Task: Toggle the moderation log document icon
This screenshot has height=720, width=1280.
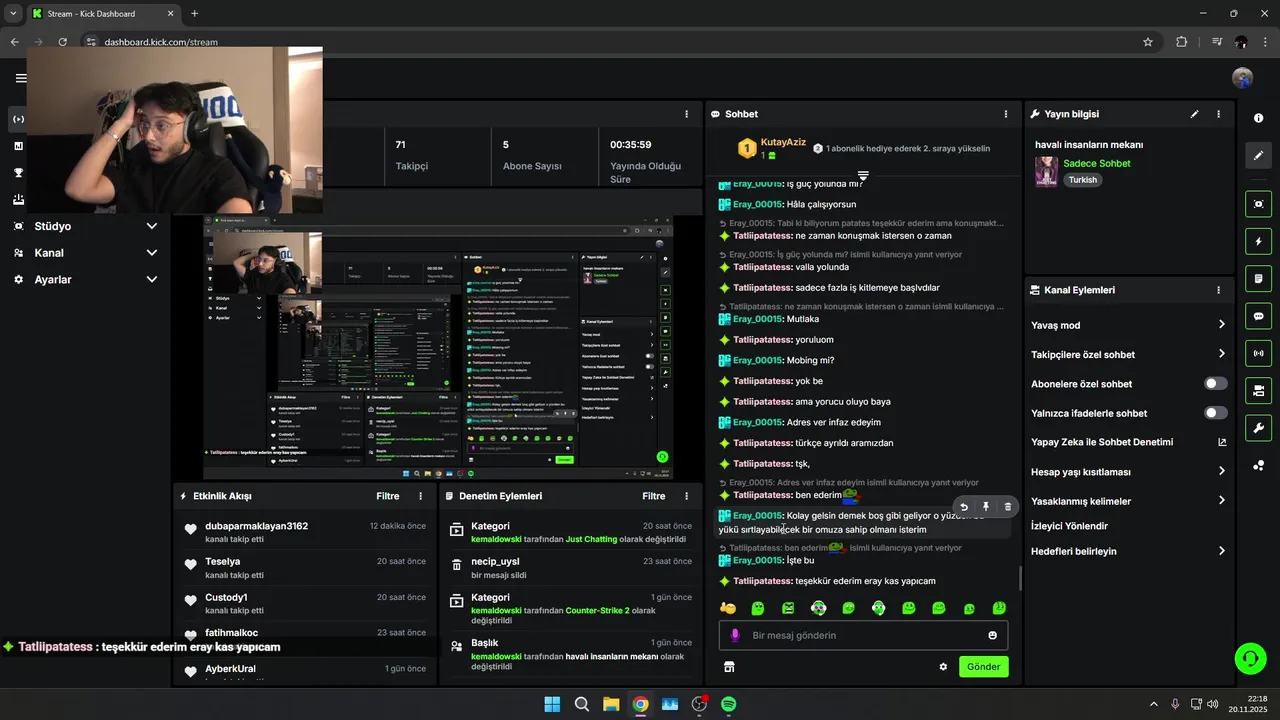Action: coord(1258,278)
